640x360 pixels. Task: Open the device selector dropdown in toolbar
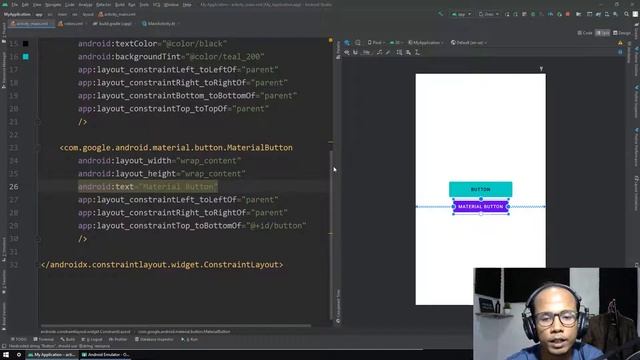[489, 14]
